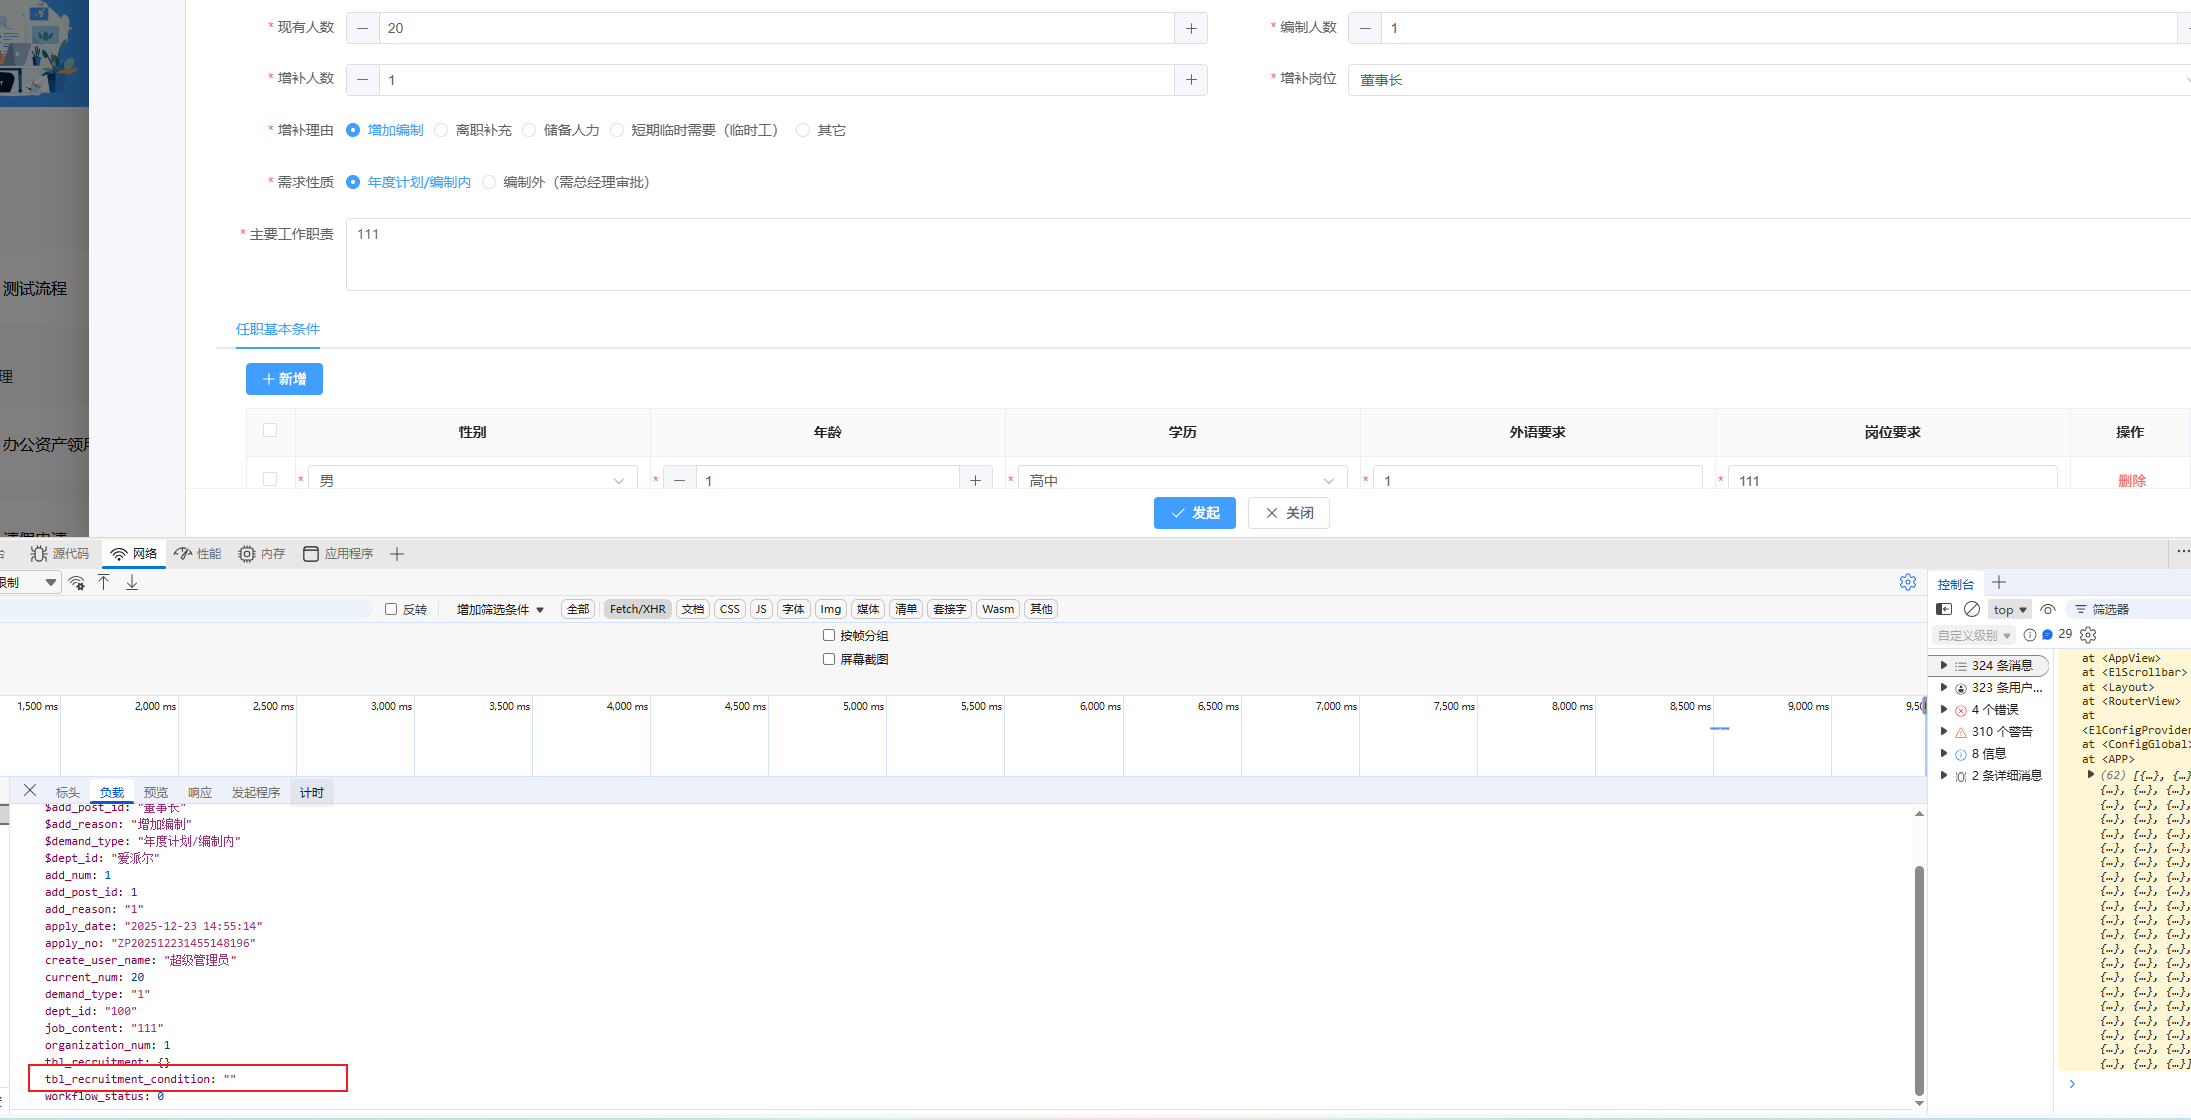Click the network conditions wifi-gear icon

coord(77,583)
